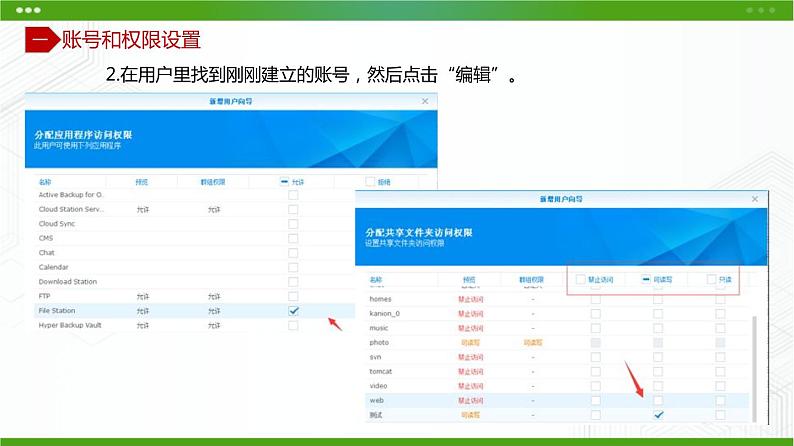
Task: Enable allow checkbox for FTP
Action: tap(293, 297)
